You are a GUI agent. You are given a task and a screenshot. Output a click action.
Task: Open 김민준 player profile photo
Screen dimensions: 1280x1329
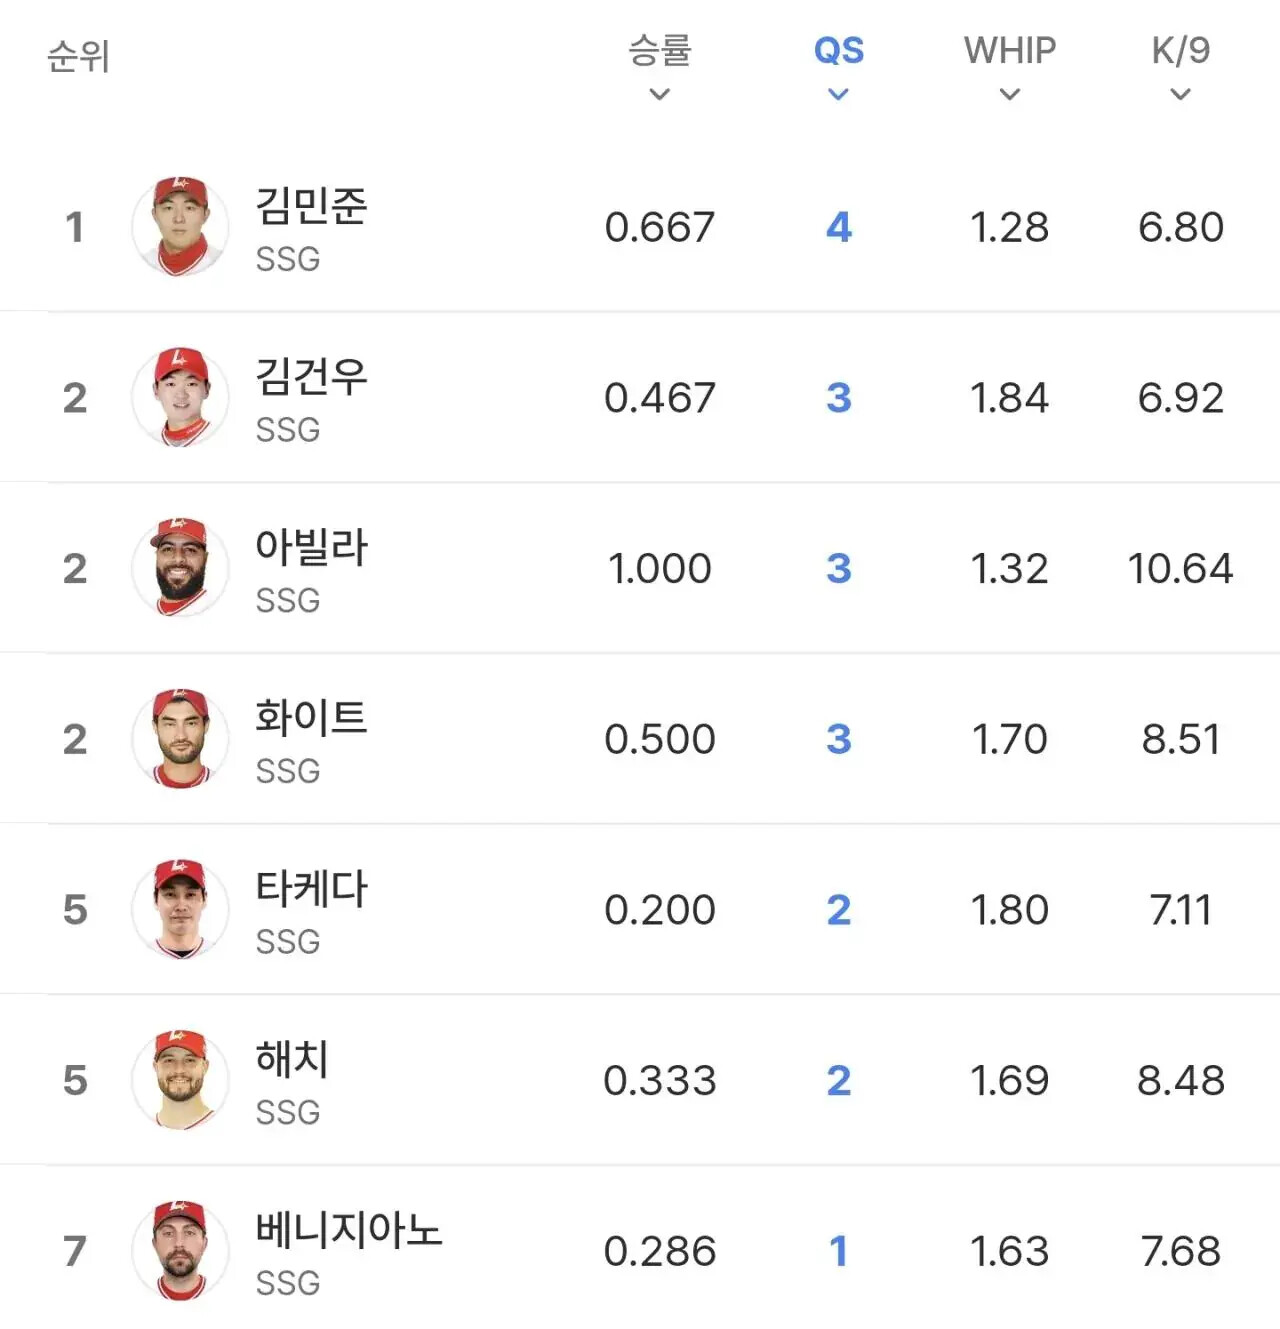[x=180, y=227]
